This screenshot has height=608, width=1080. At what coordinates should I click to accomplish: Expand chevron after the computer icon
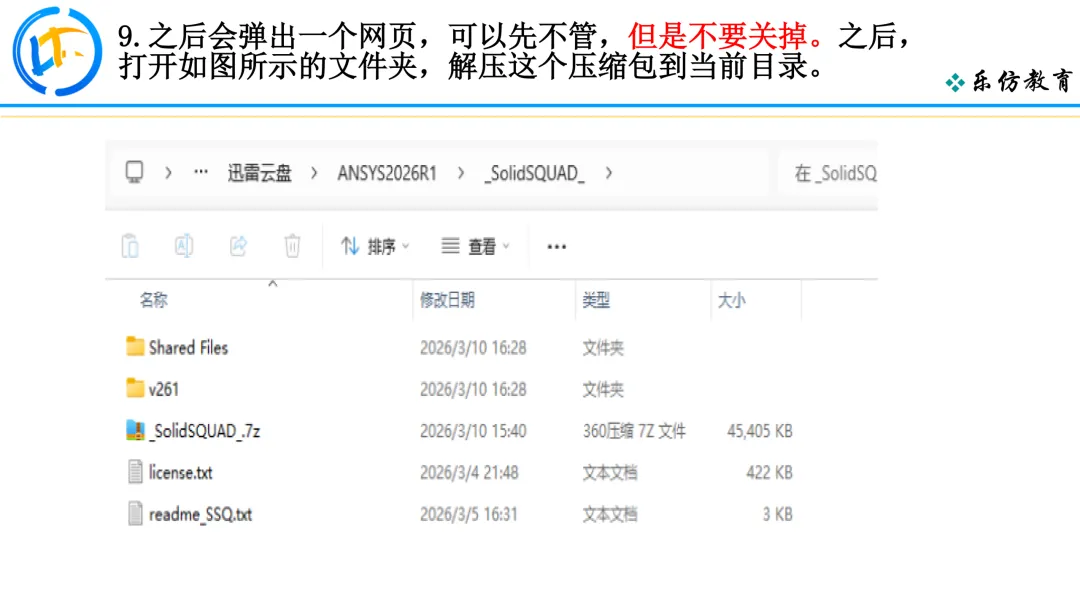coord(168,173)
